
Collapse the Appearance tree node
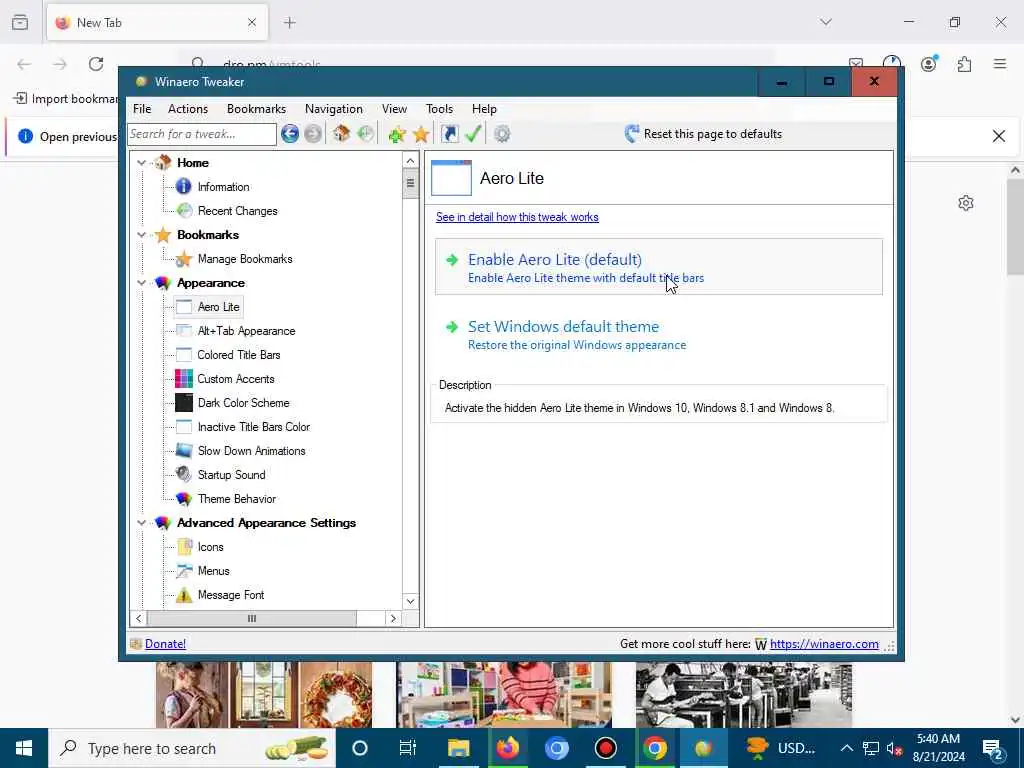click(x=141, y=283)
